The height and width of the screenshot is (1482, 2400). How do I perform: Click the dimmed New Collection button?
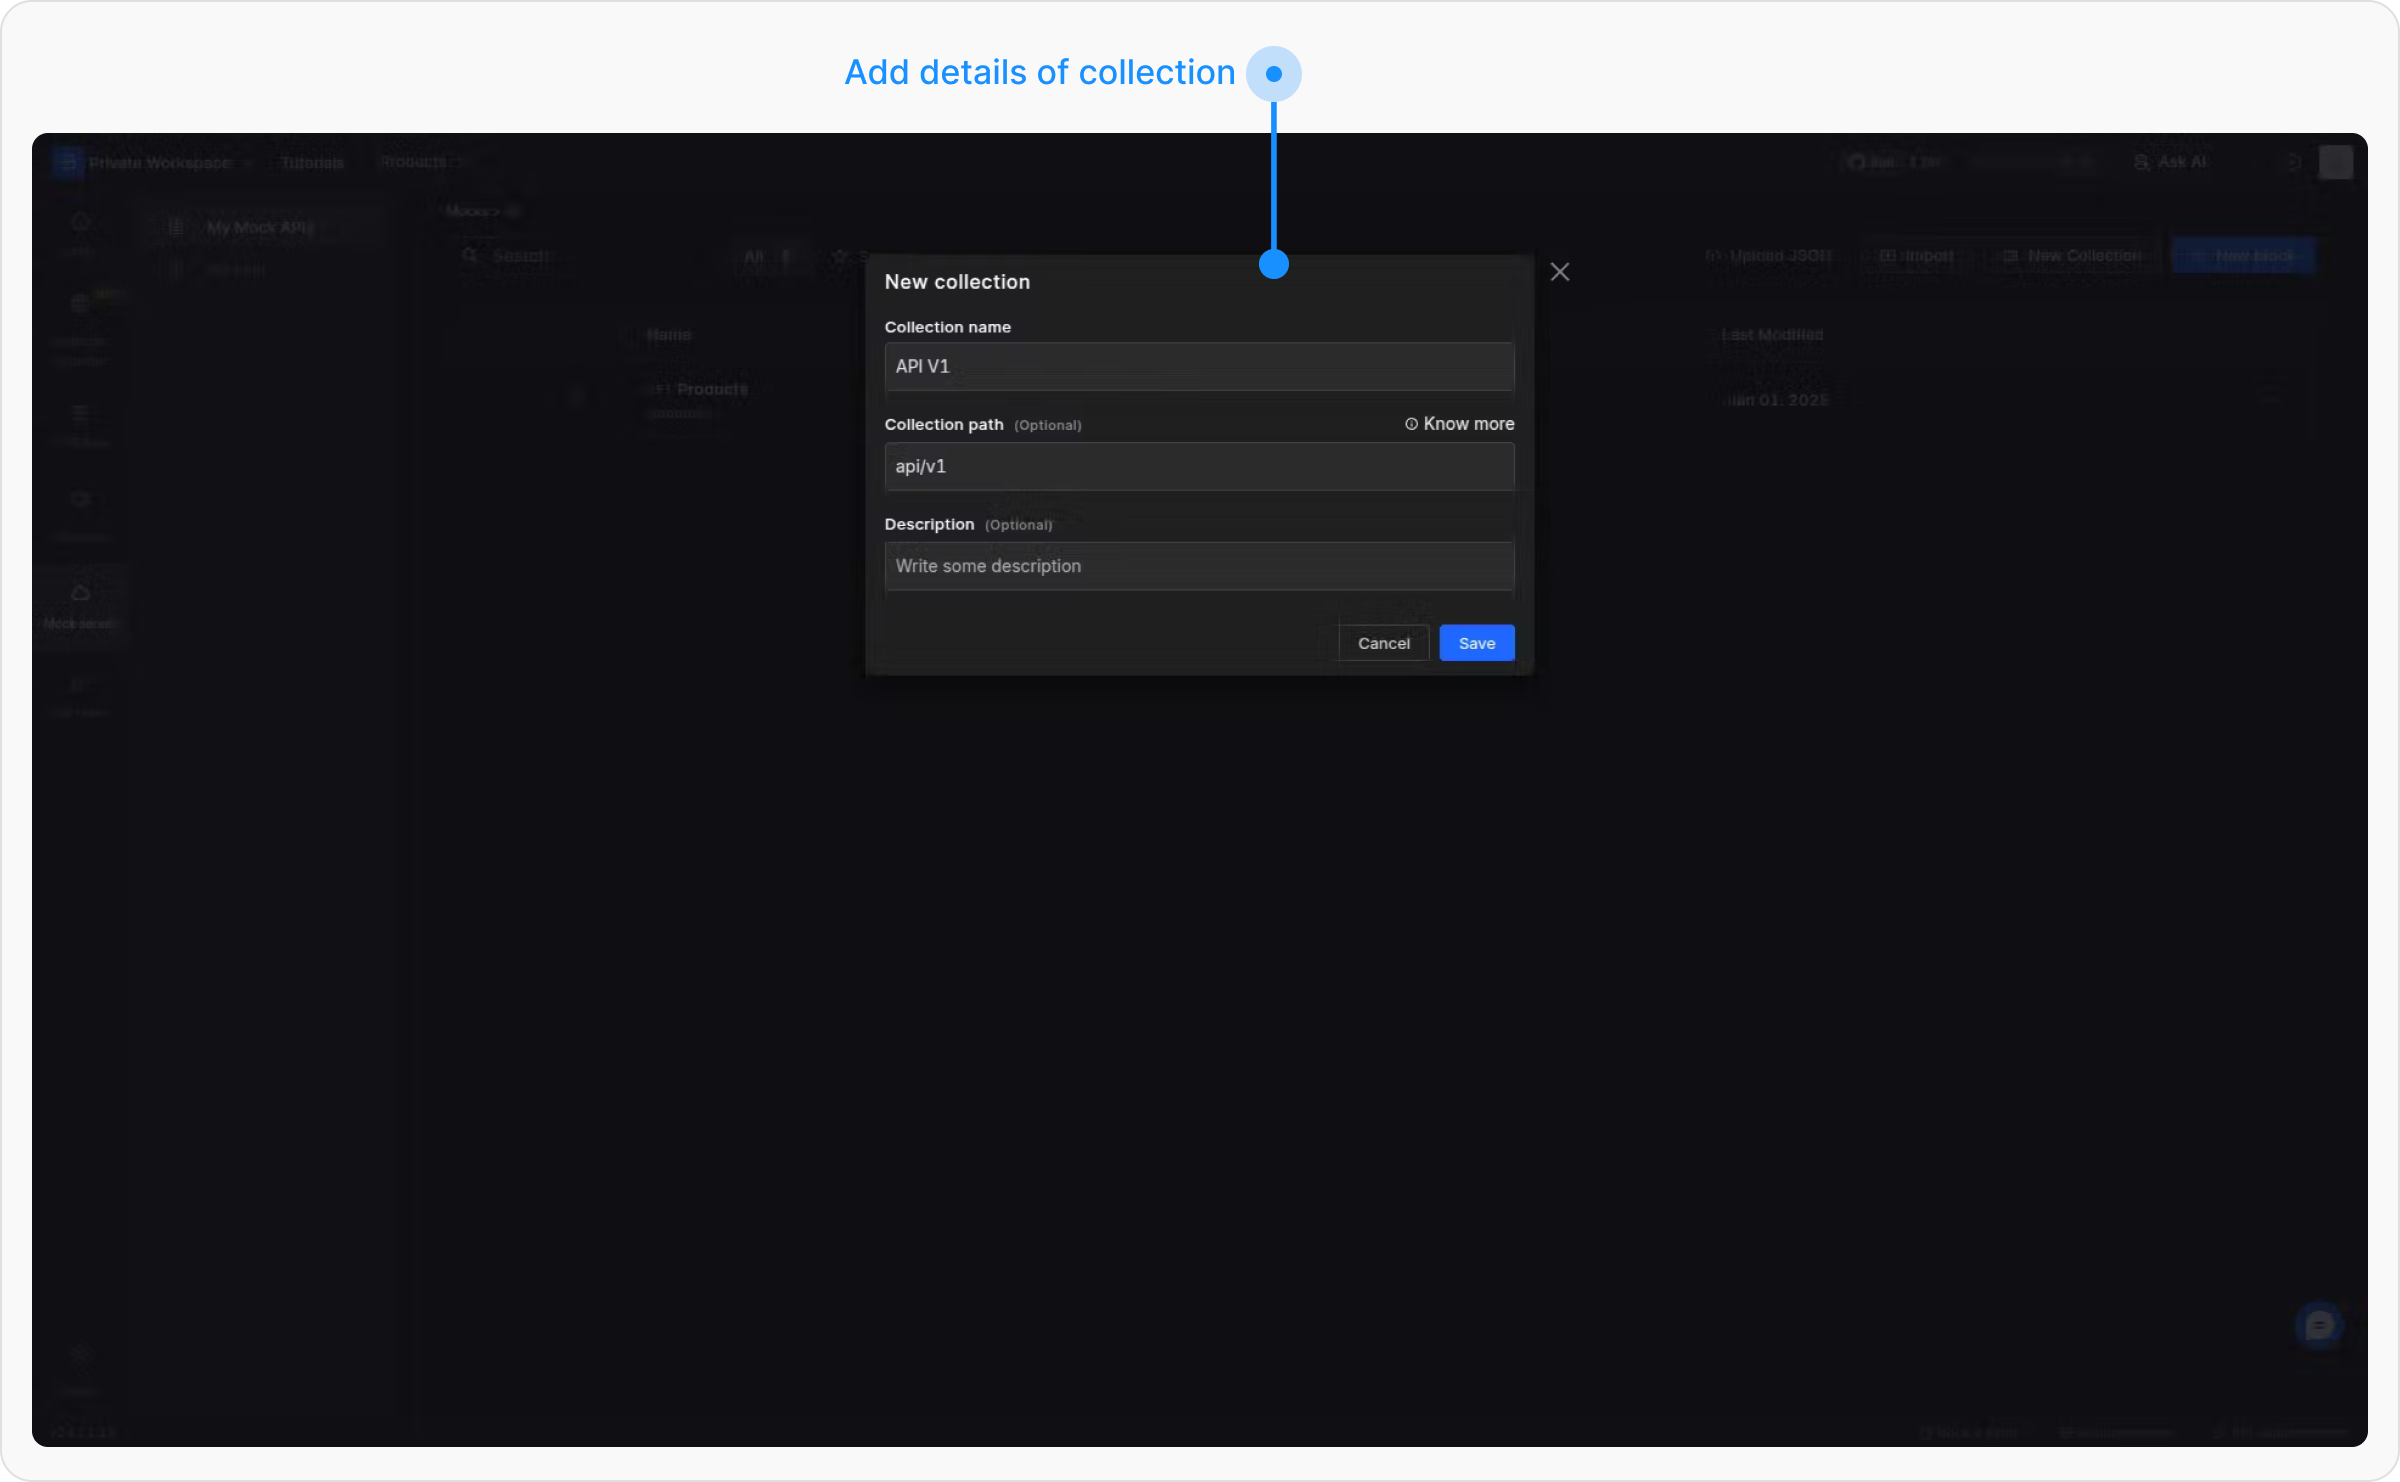[x=2072, y=256]
